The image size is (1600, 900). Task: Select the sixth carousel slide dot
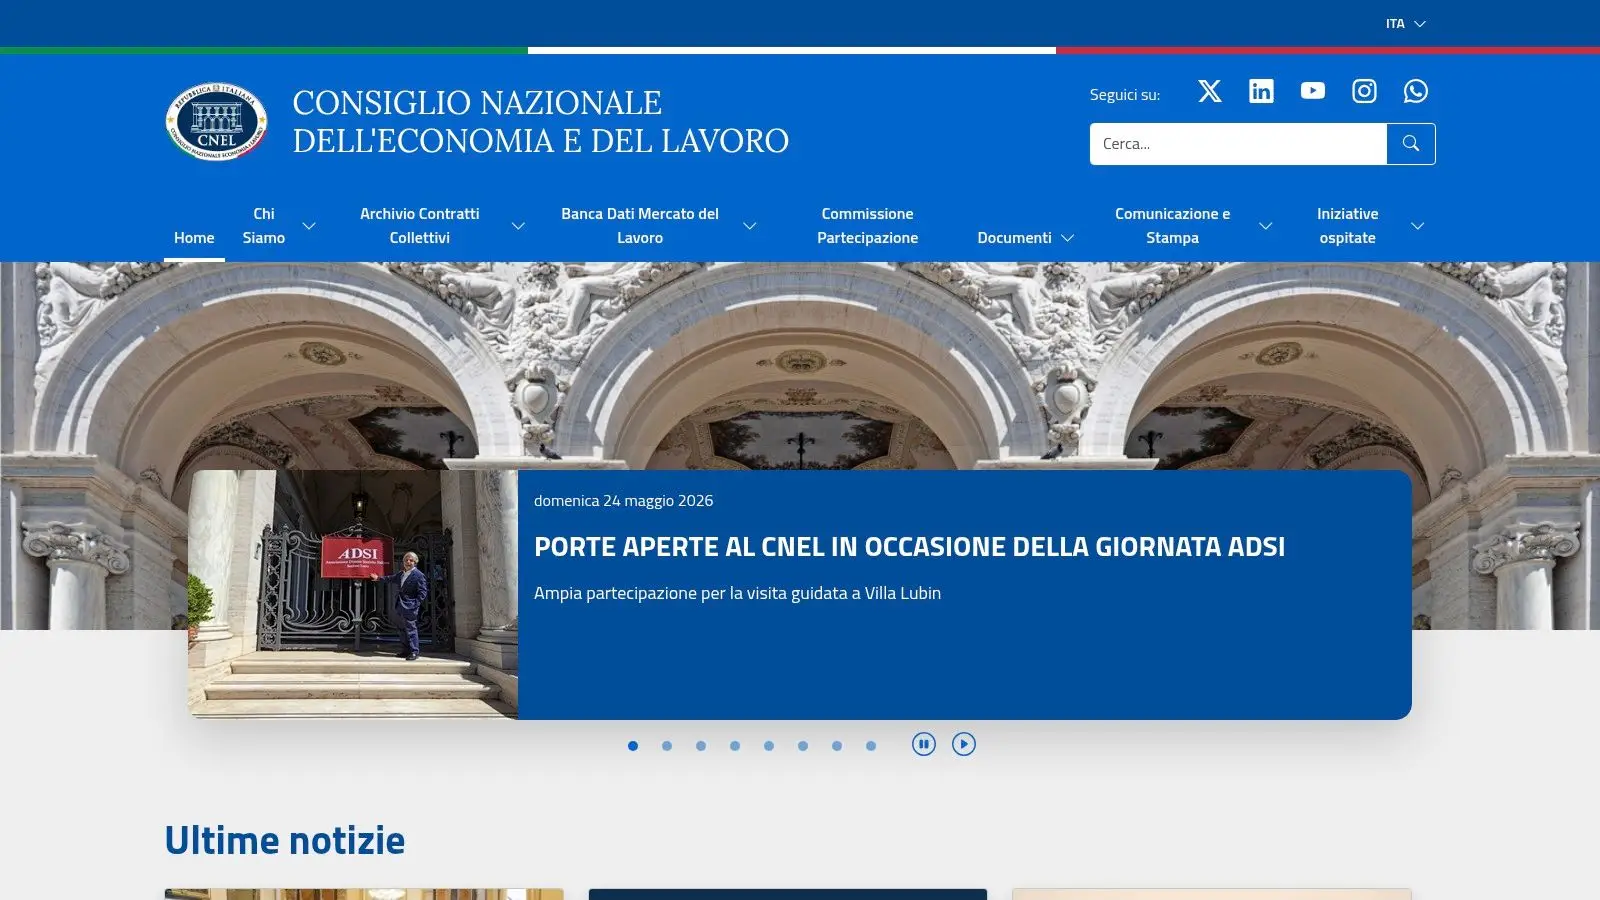(803, 746)
